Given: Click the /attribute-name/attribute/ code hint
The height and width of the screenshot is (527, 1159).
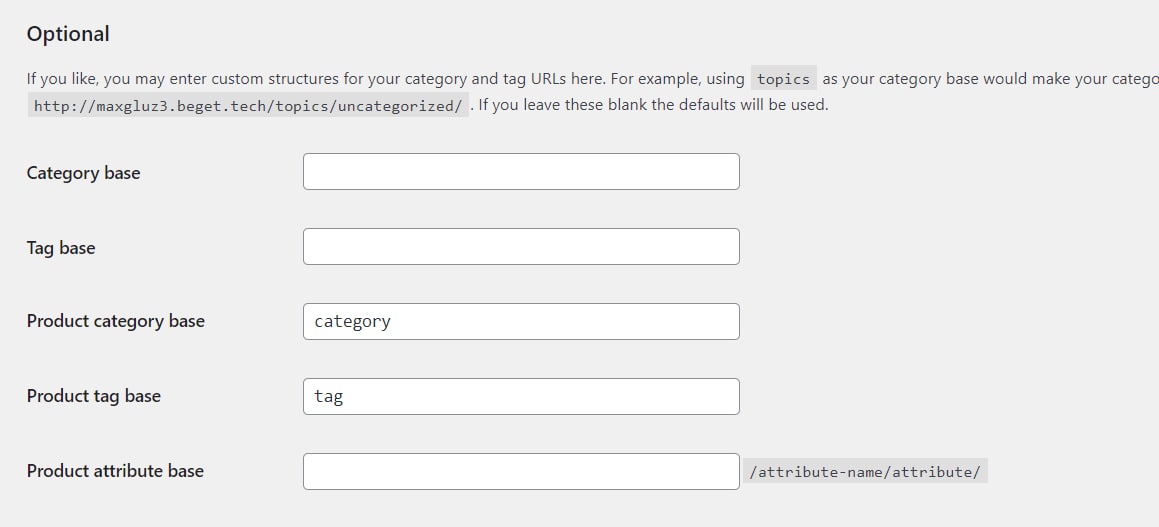Looking at the screenshot, I should (x=866, y=472).
